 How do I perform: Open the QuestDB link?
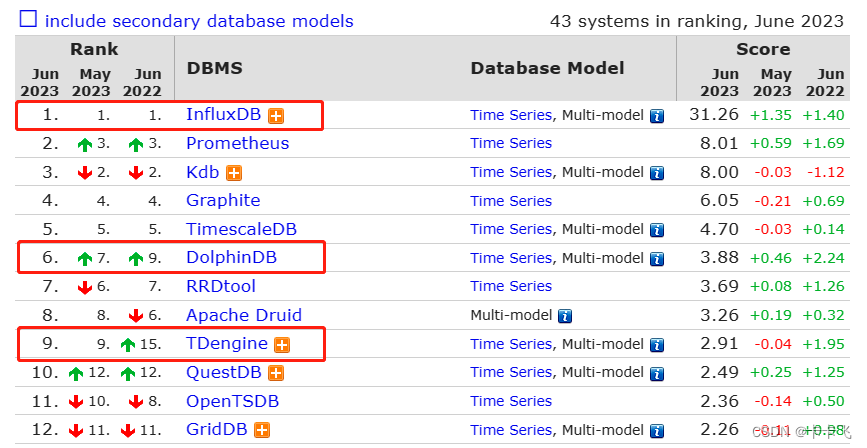224,372
